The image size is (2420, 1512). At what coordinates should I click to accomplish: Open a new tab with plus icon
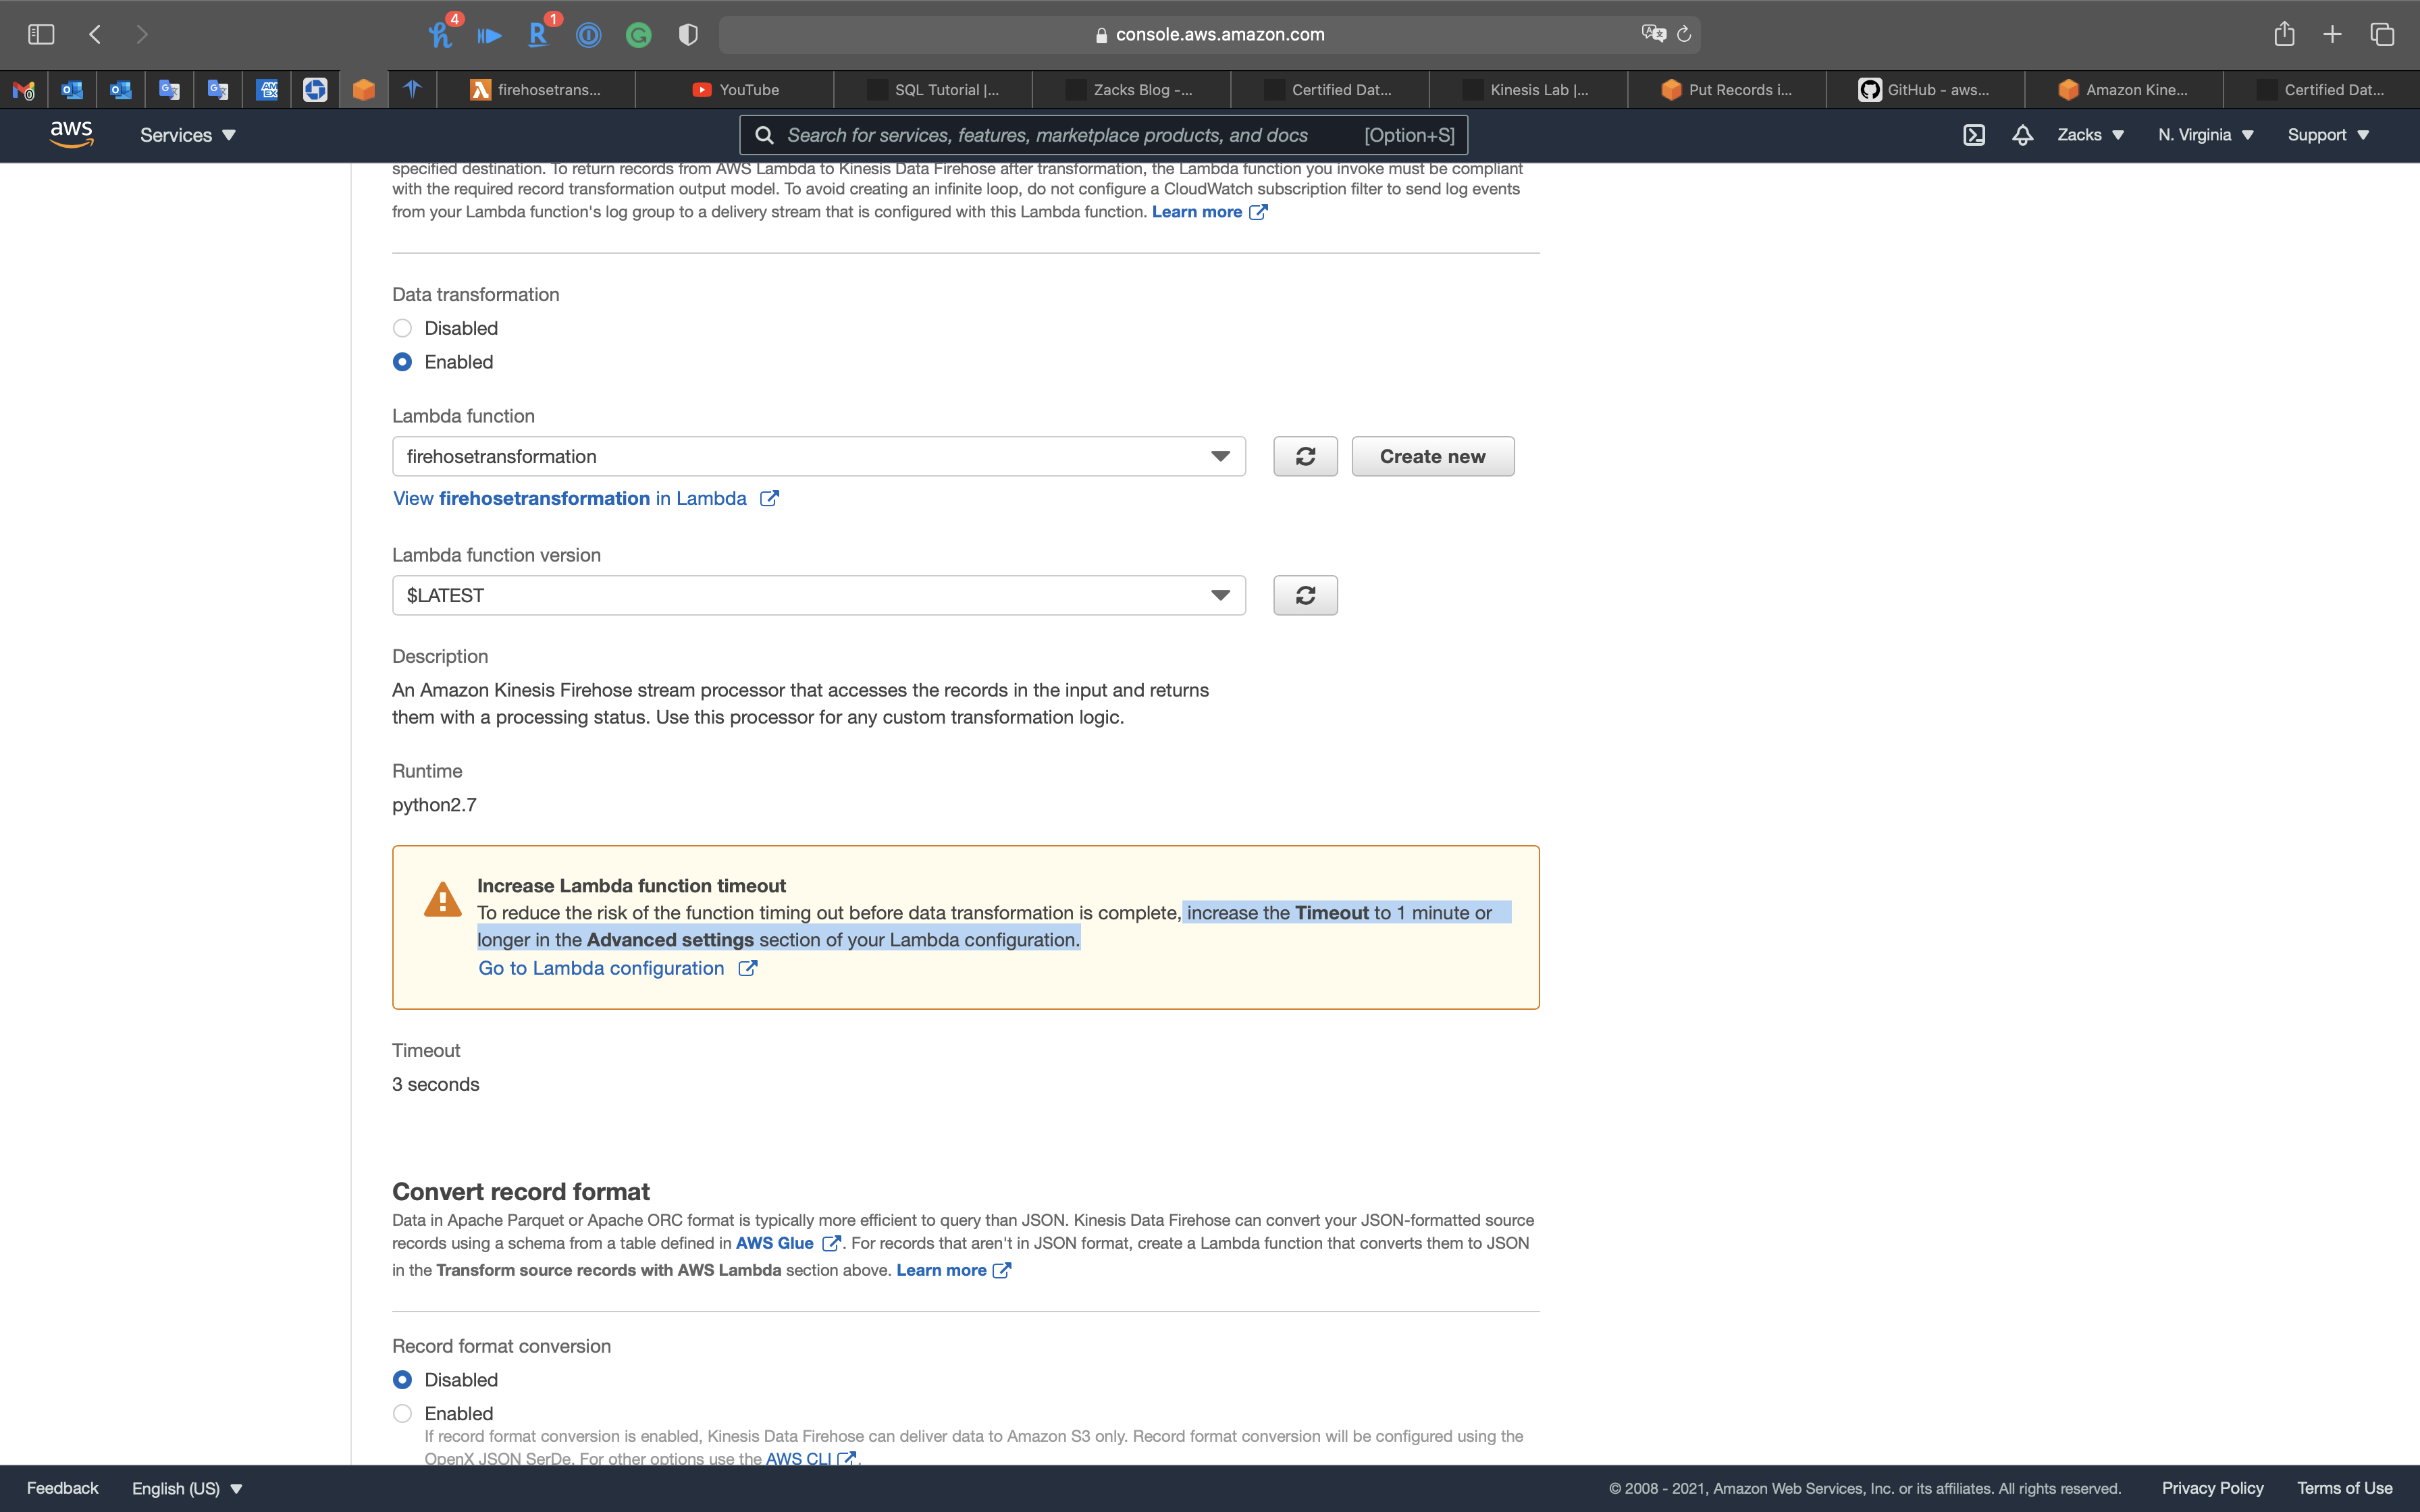(2332, 34)
